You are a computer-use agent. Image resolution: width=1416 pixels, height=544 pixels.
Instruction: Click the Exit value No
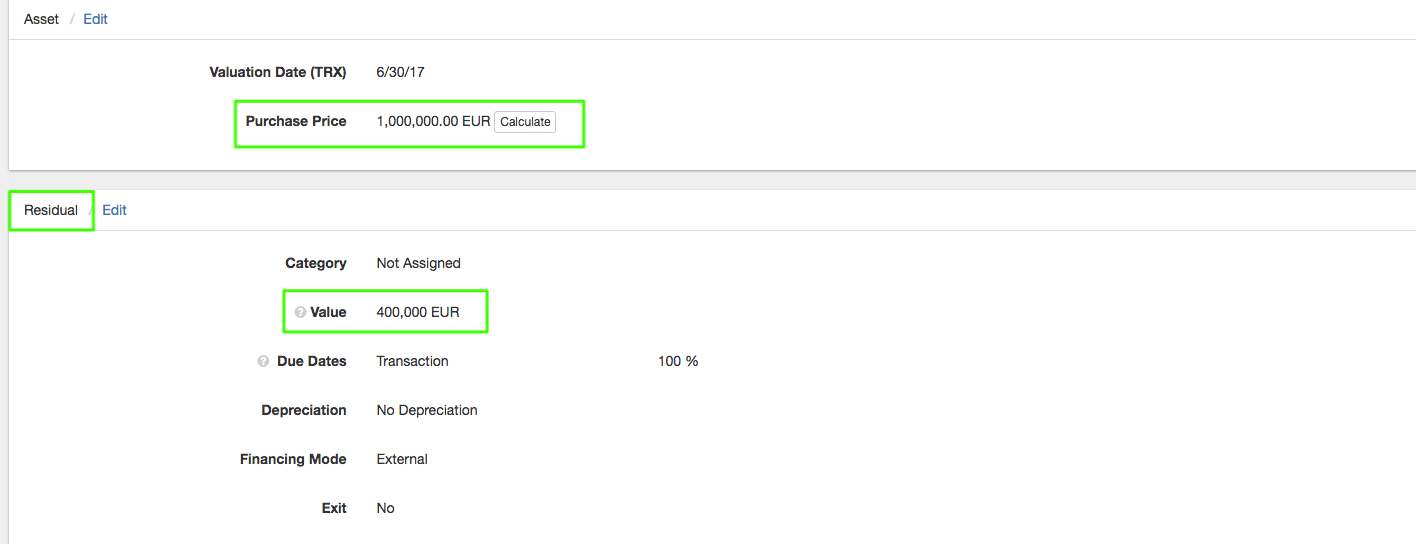point(385,508)
